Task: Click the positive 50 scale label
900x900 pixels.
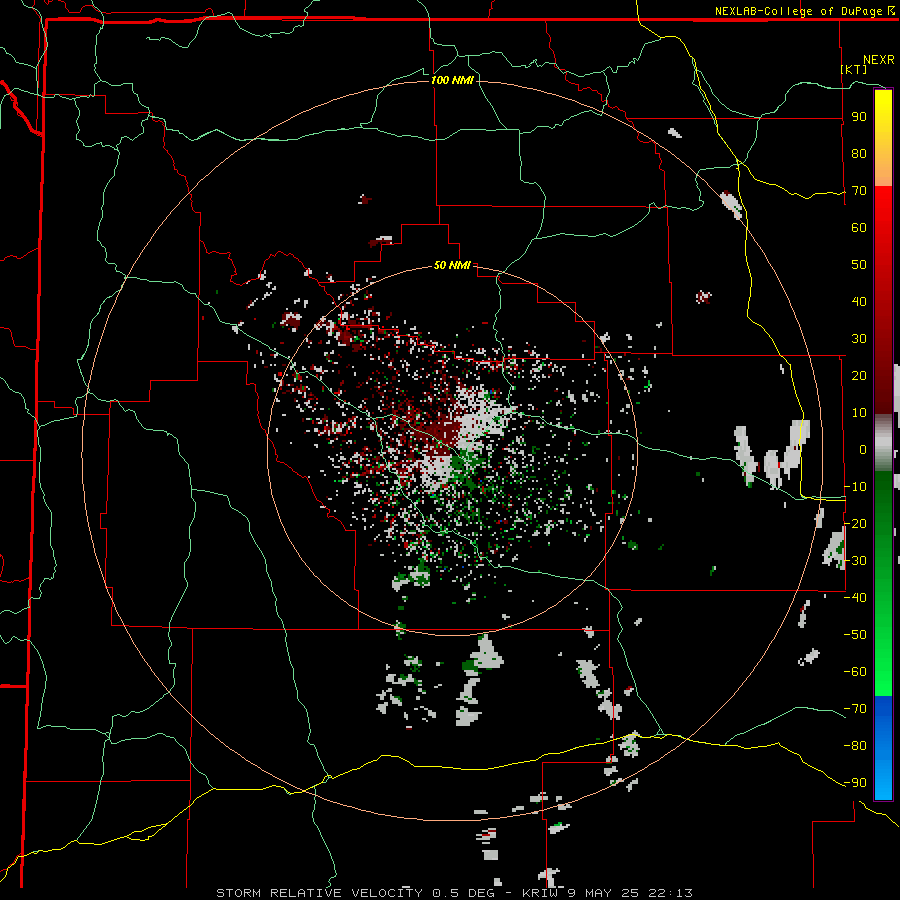Action: (x=859, y=265)
